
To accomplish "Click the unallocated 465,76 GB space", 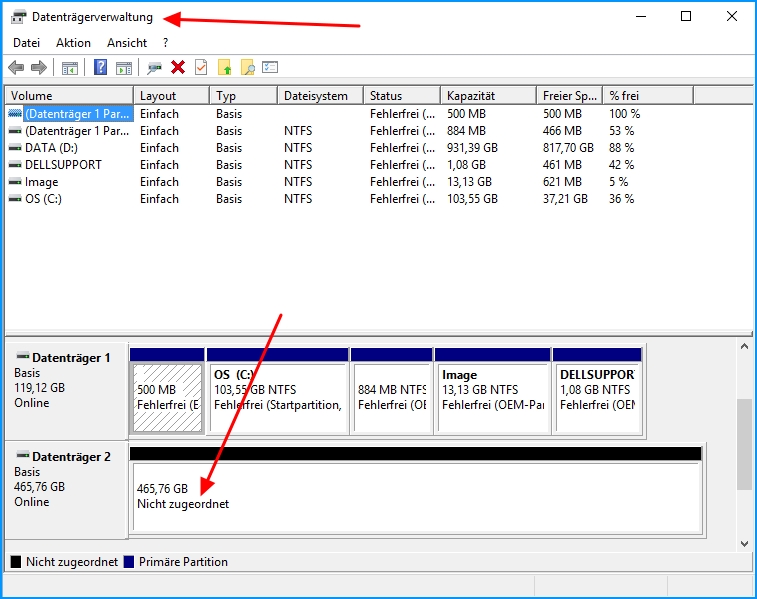I will click(x=415, y=497).
